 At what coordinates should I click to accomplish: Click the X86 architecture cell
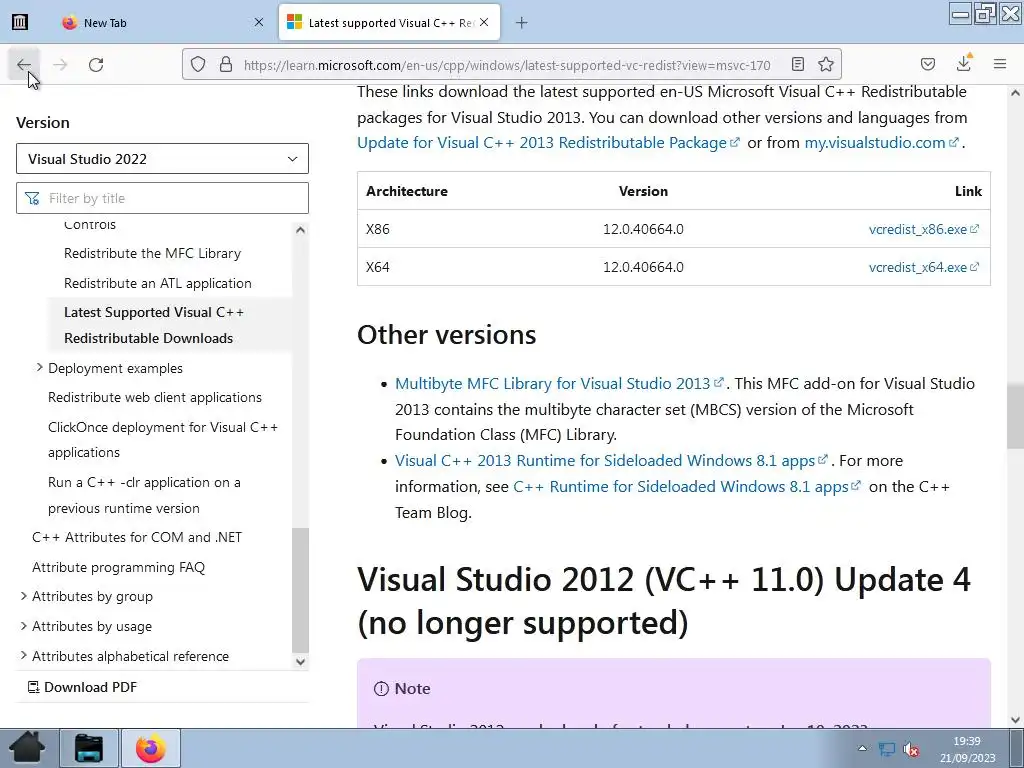377,229
